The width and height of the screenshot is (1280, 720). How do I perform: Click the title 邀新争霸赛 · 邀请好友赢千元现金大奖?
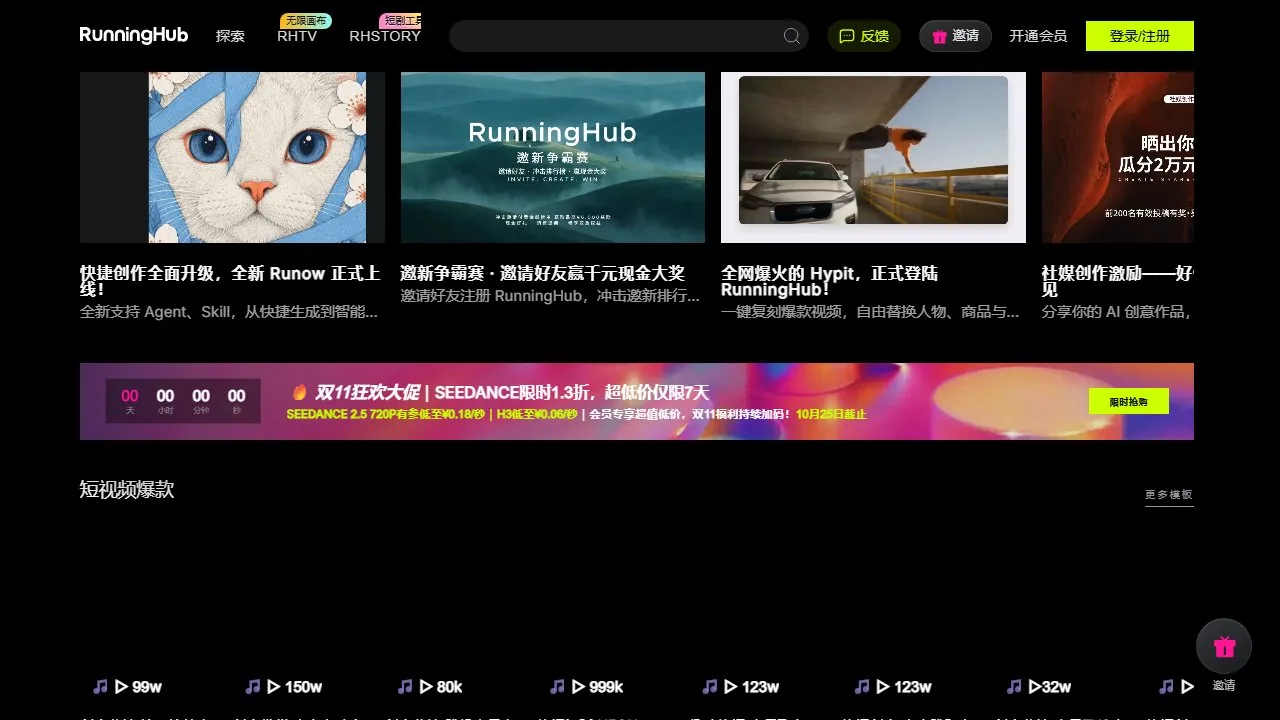click(543, 273)
